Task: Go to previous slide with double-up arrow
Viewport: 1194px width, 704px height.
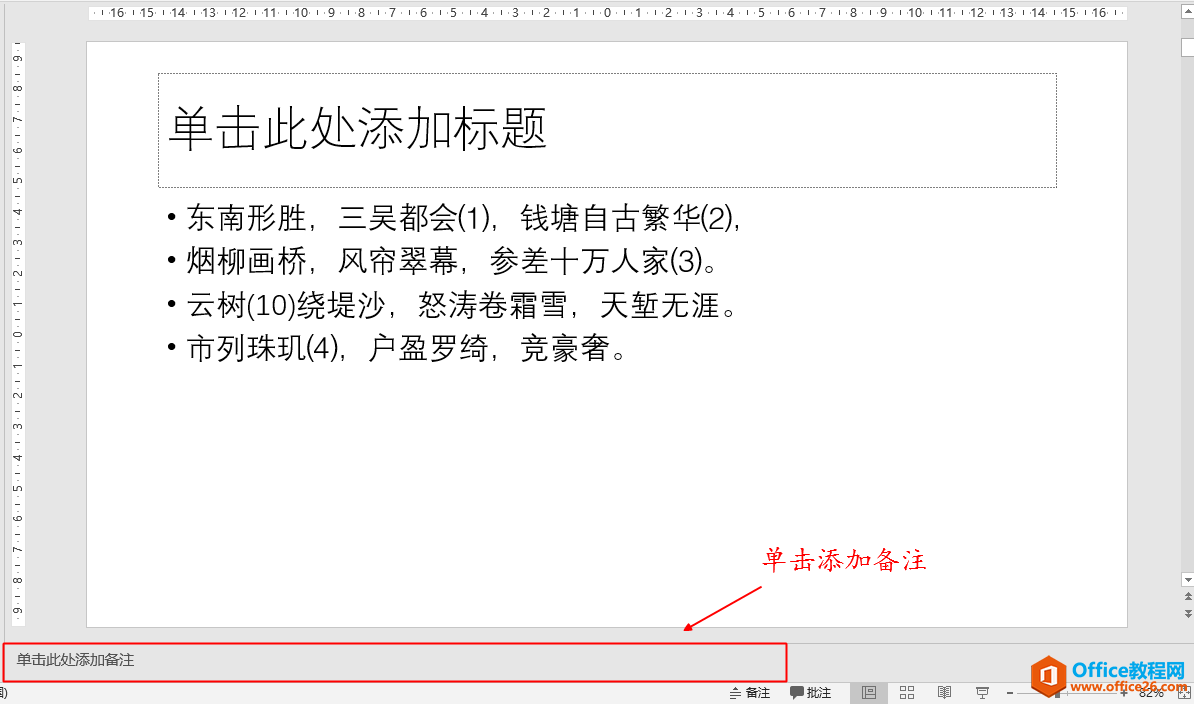Action: [x=1188, y=596]
